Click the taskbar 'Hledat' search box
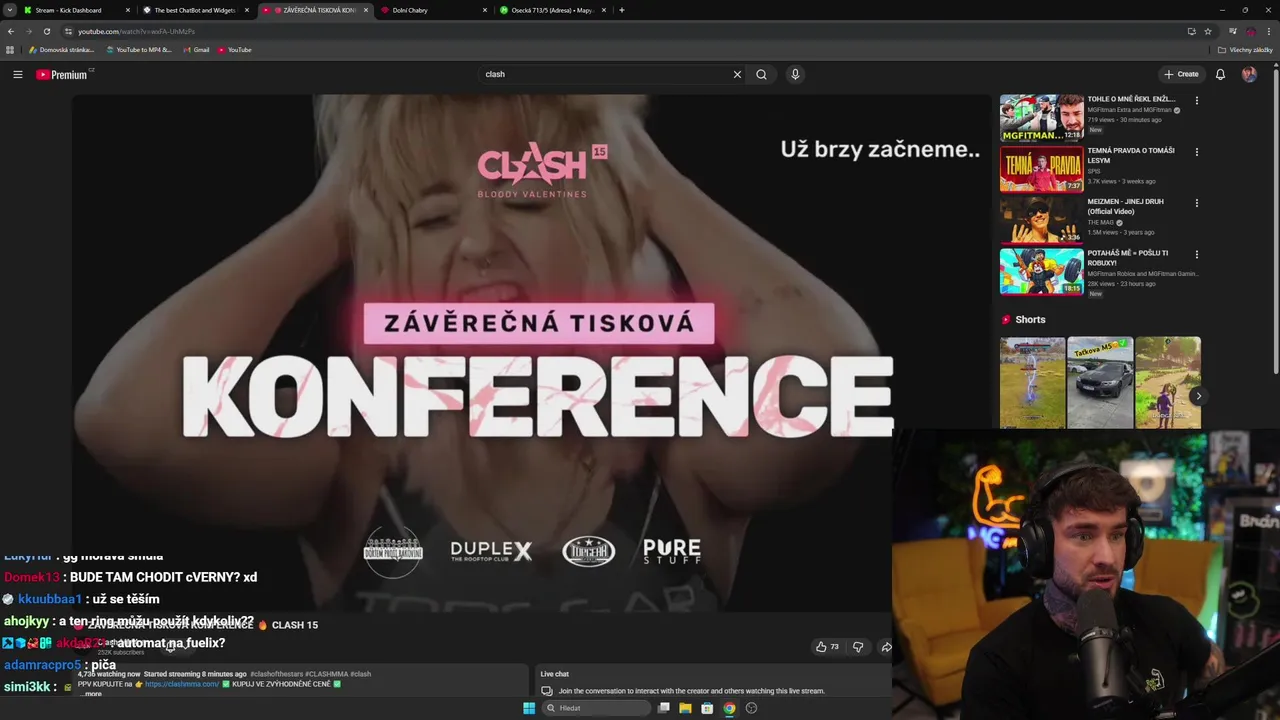This screenshot has width=1280, height=720. (597, 708)
